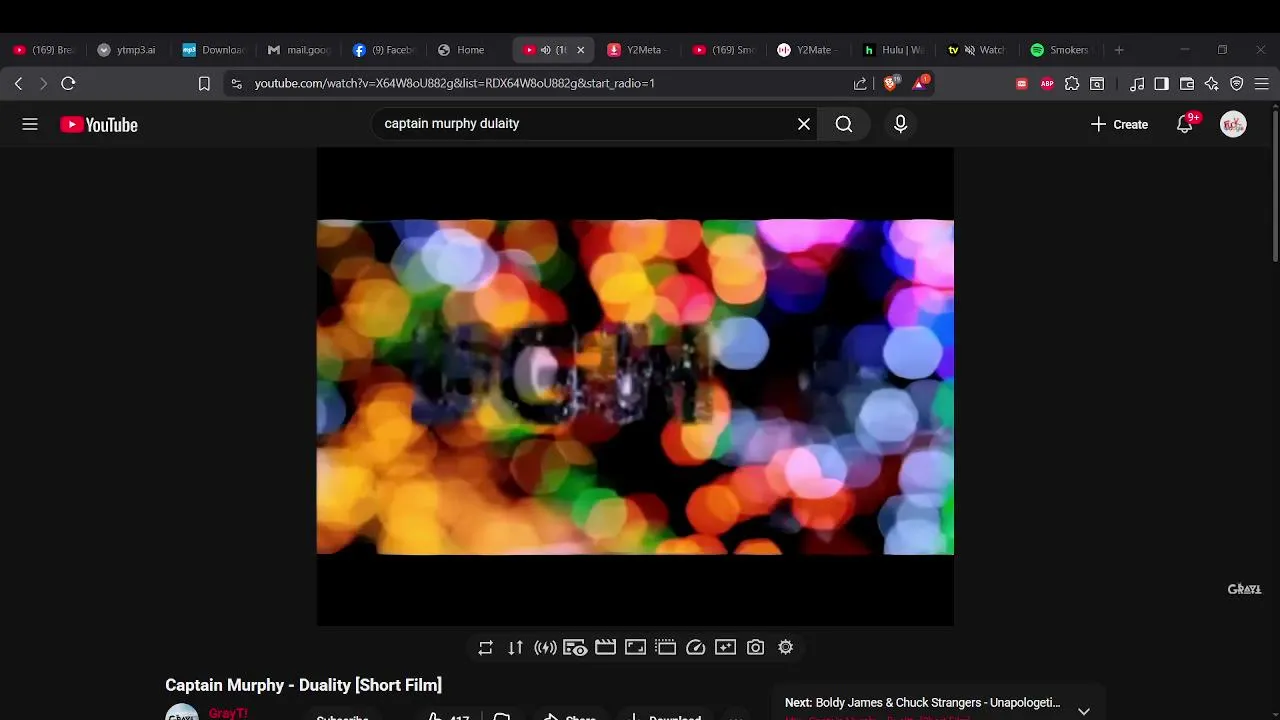The width and height of the screenshot is (1280, 720).
Task: Switch to the mail.google tab
Action: [298, 50]
